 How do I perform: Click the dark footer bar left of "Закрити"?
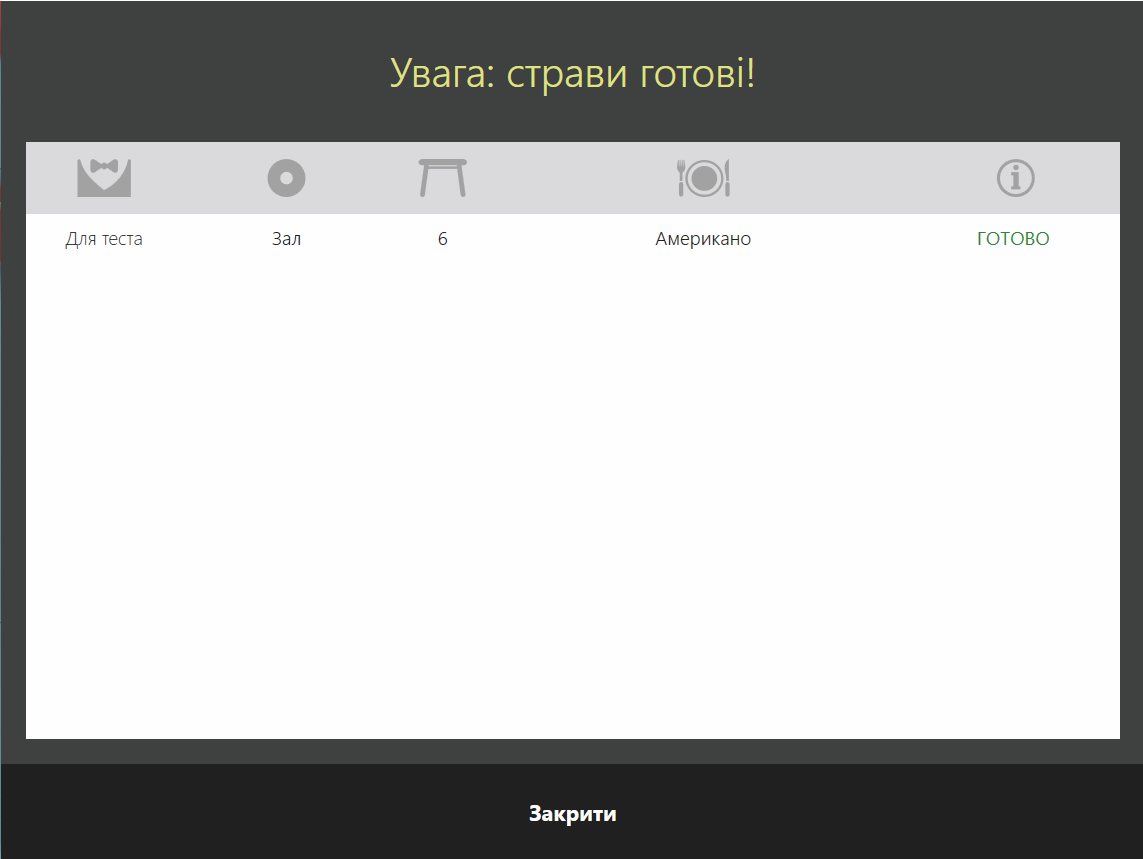pos(250,813)
